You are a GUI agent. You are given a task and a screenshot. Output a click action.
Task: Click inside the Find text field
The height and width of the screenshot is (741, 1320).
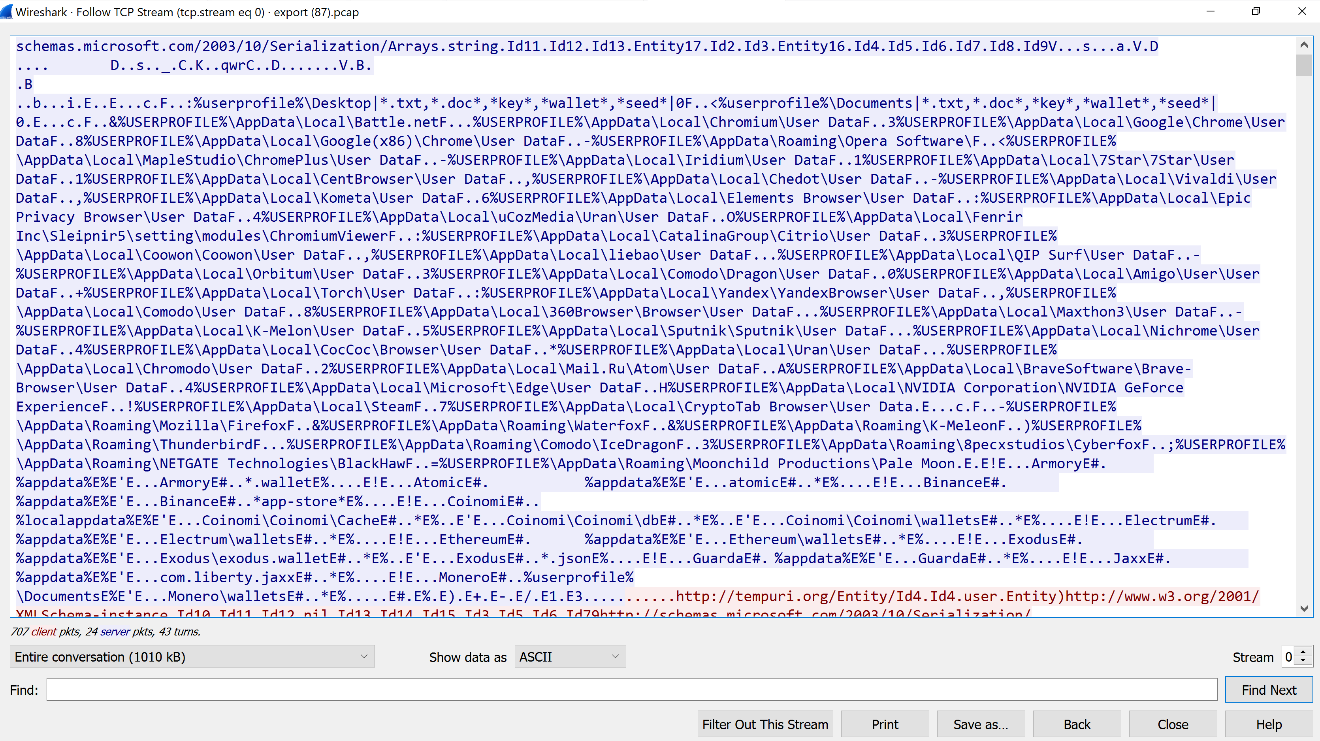tap(631, 690)
